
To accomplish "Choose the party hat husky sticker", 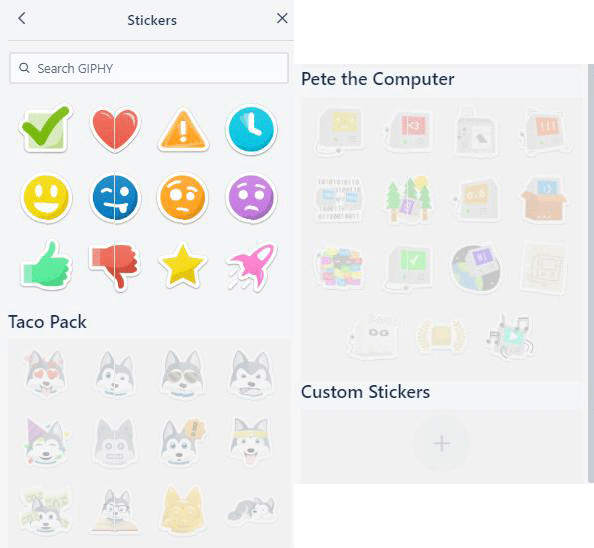I will click(x=46, y=441).
